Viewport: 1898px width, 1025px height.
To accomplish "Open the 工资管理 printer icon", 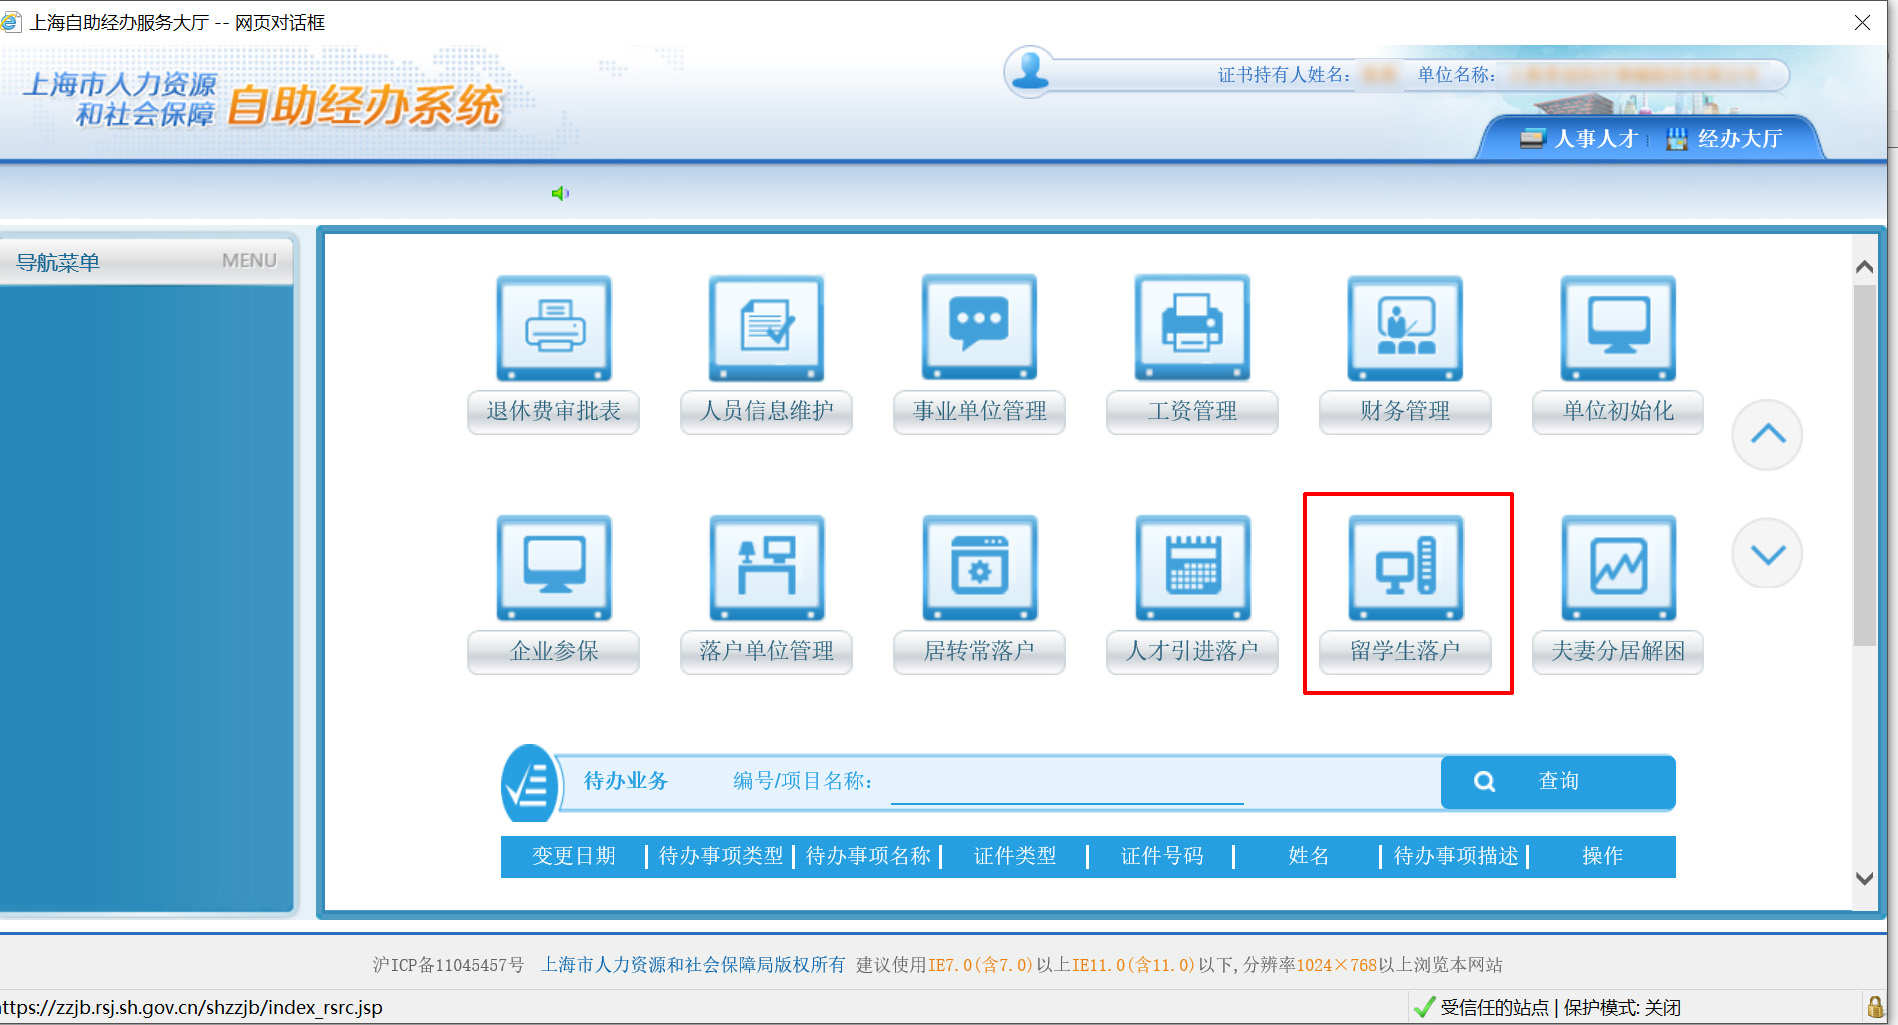I will pyautogui.click(x=1193, y=328).
